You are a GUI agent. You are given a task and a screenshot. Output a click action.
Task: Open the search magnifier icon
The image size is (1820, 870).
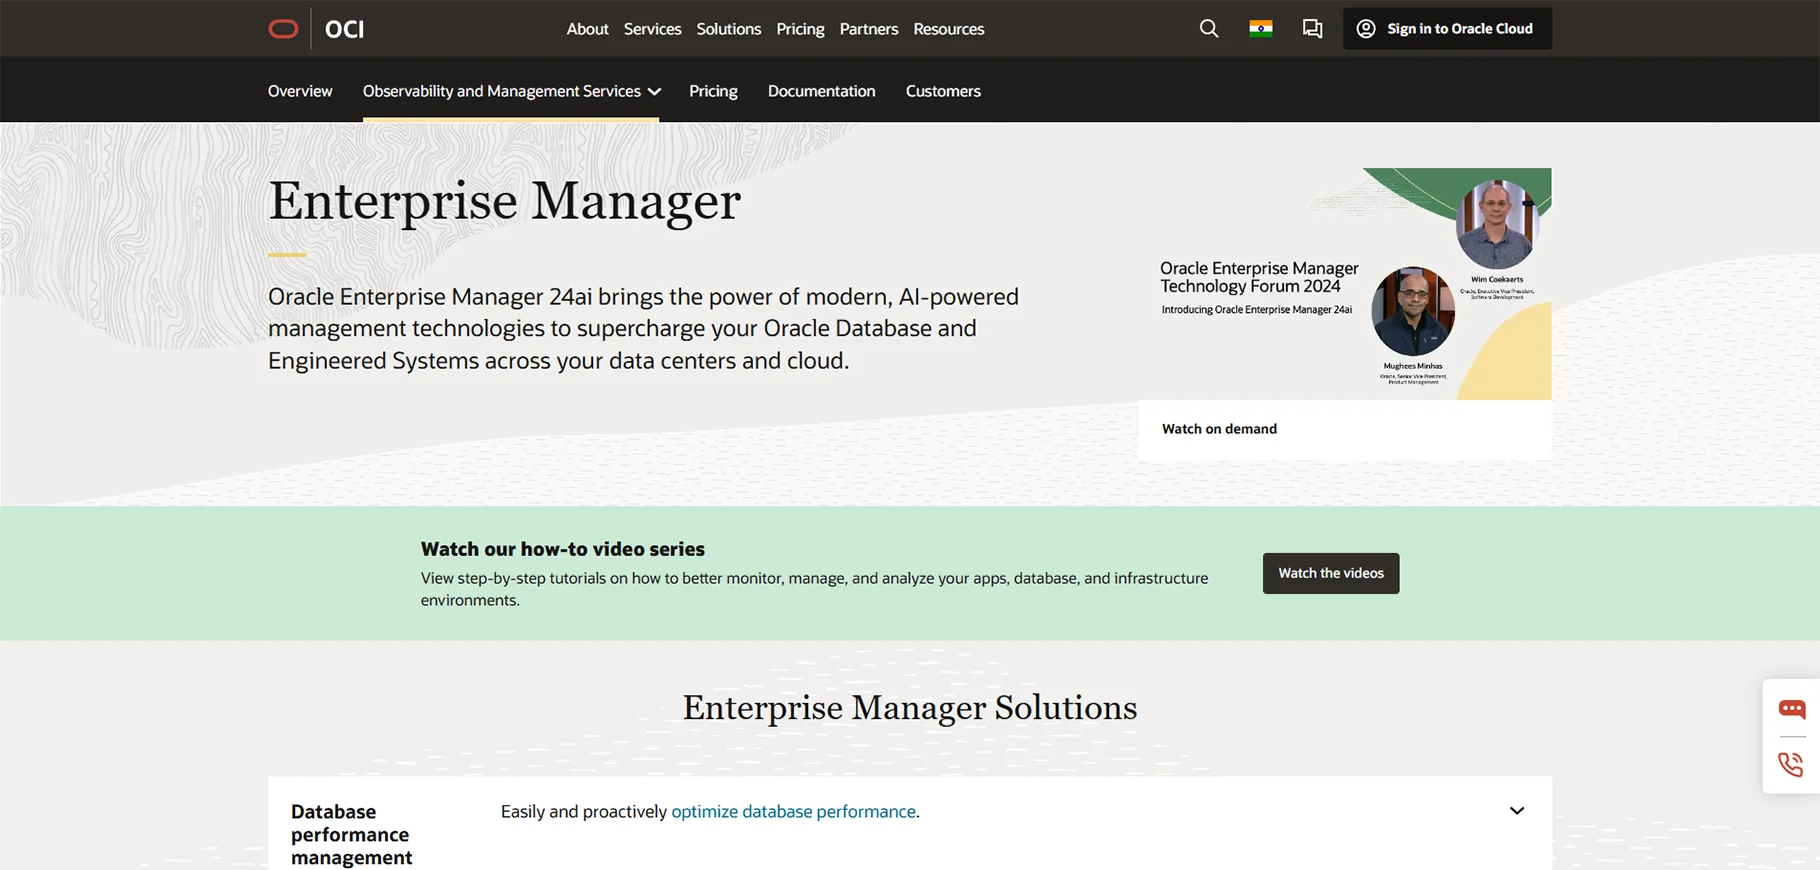pyautogui.click(x=1209, y=29)
